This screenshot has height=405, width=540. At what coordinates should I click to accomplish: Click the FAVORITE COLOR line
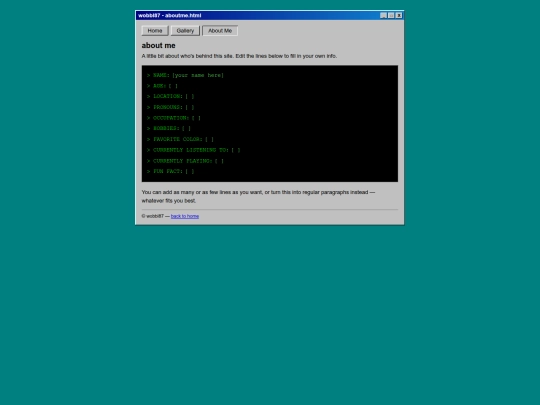pos(180,139)
